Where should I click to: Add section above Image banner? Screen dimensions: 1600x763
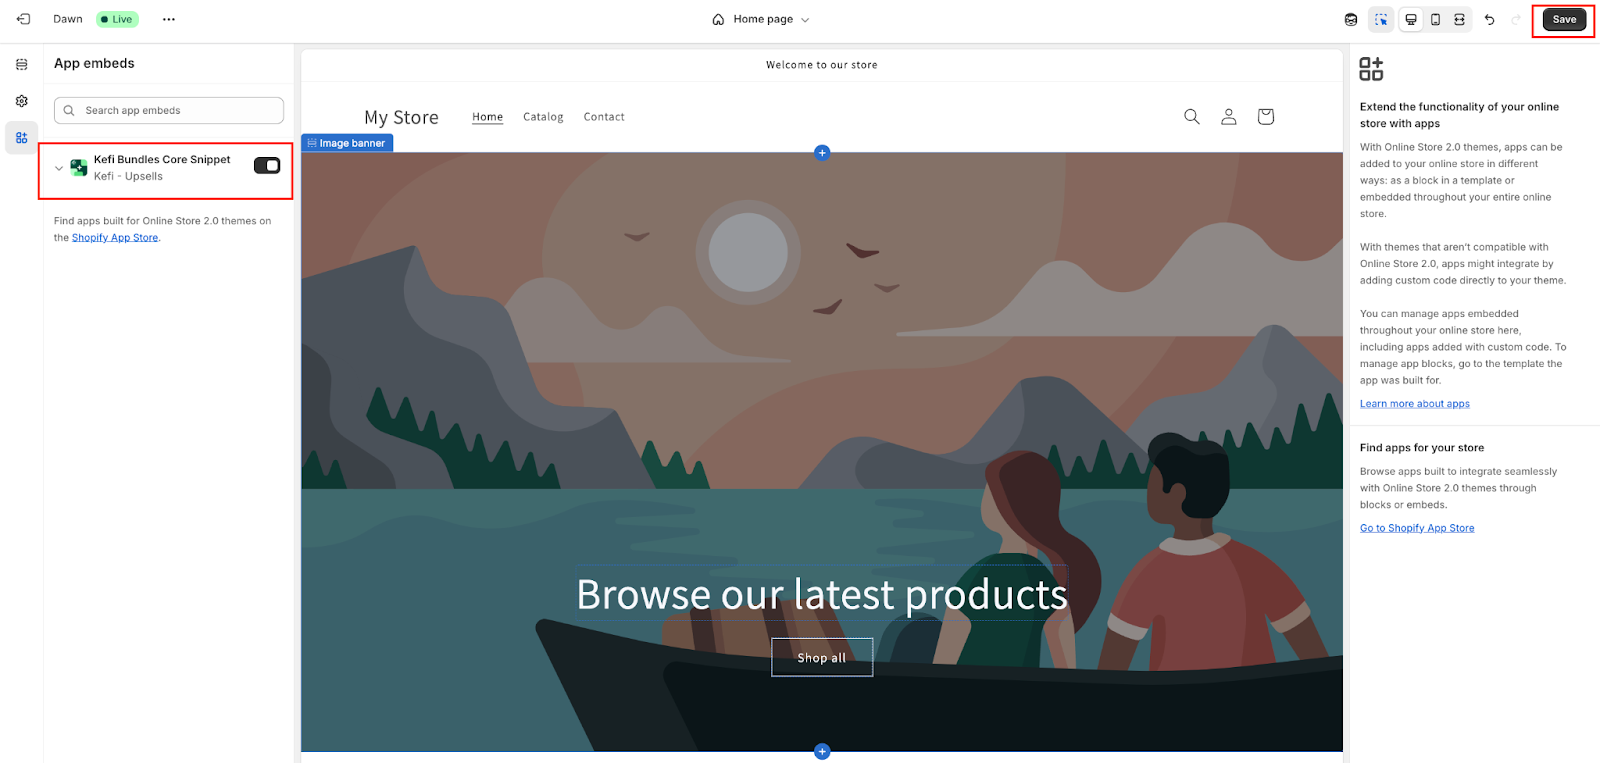pyautogui.click(x=822, y=153)
